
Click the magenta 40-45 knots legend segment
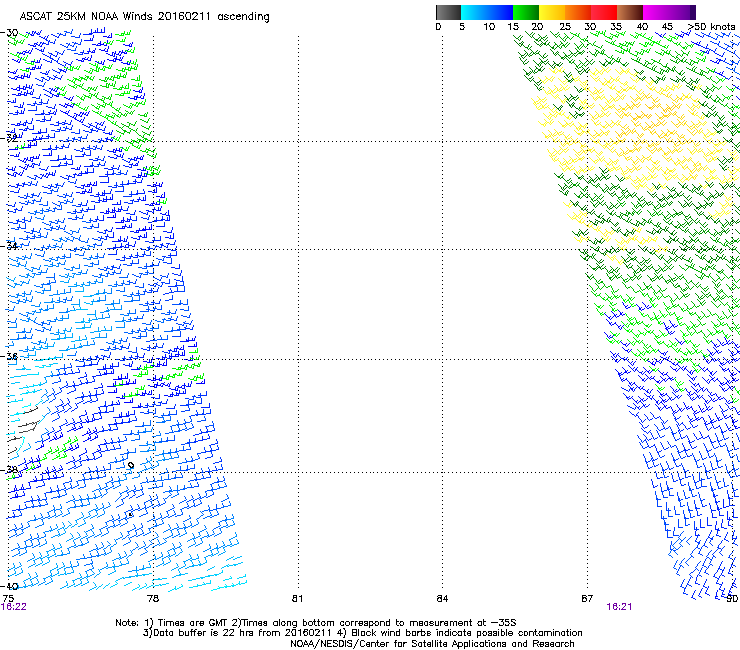pyautogui.click(x=656, y=12)
